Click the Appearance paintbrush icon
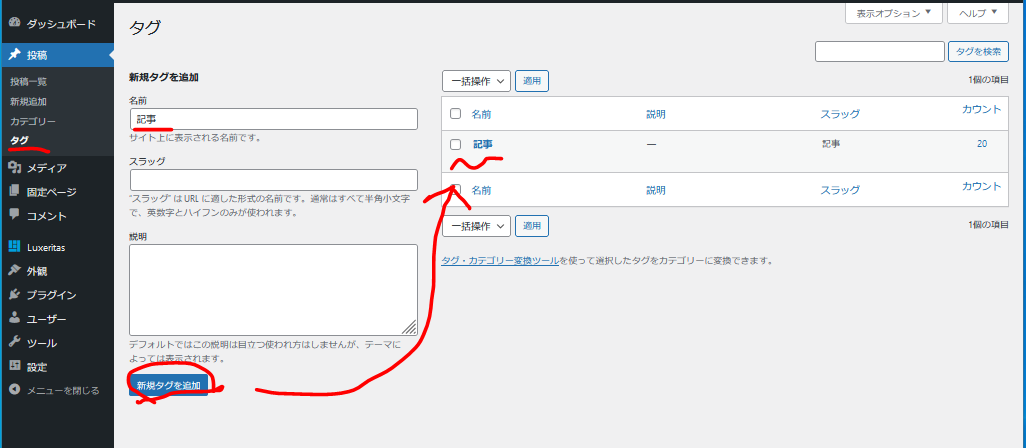This screenshot has height=448, width=1026. 14,271
